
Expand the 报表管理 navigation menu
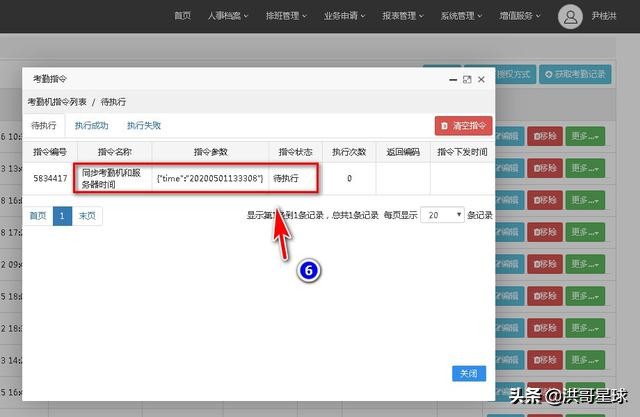[x=403, y=16]
